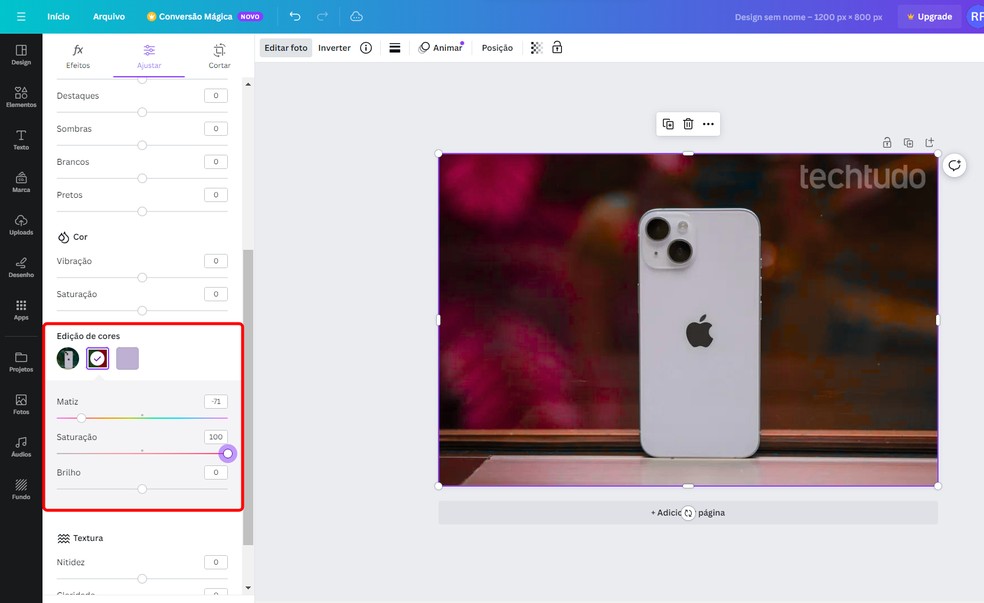984x603 pixels.
Task: Open the Apps sidebar panel
Action: click(x=21, y=310)
